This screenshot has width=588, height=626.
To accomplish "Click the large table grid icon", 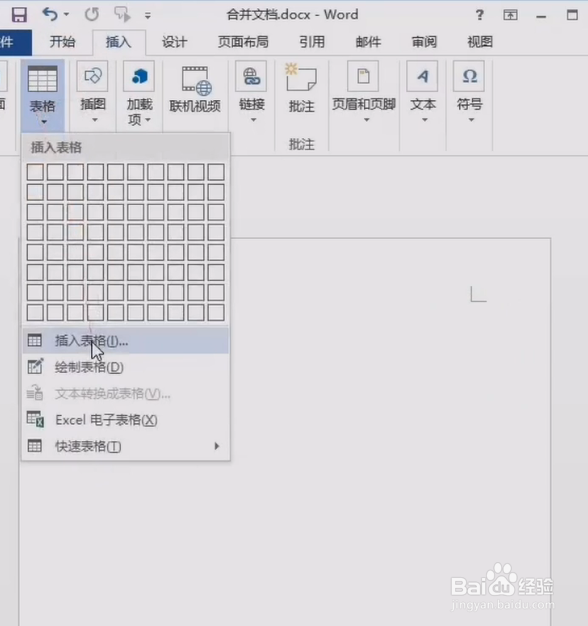I will coord(43,79).
